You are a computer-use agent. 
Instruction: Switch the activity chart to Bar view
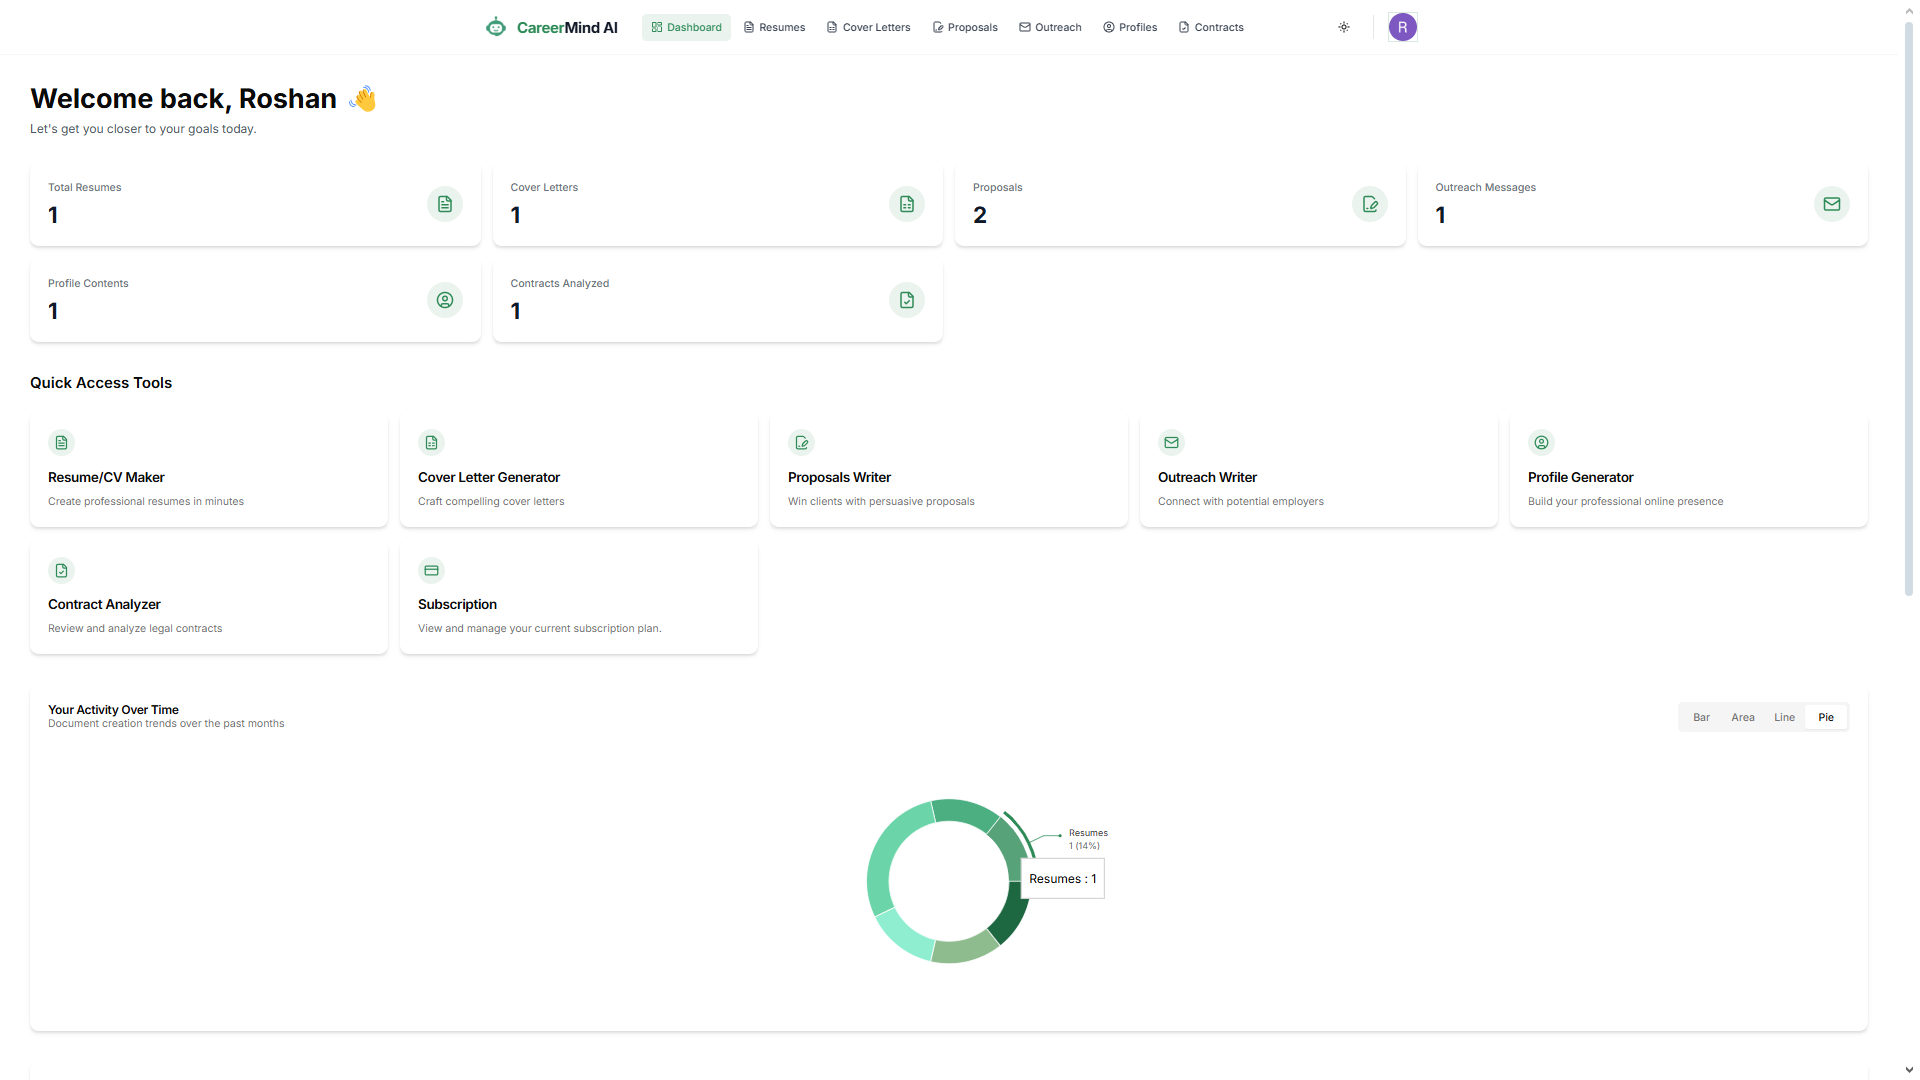click(1701, 717)
